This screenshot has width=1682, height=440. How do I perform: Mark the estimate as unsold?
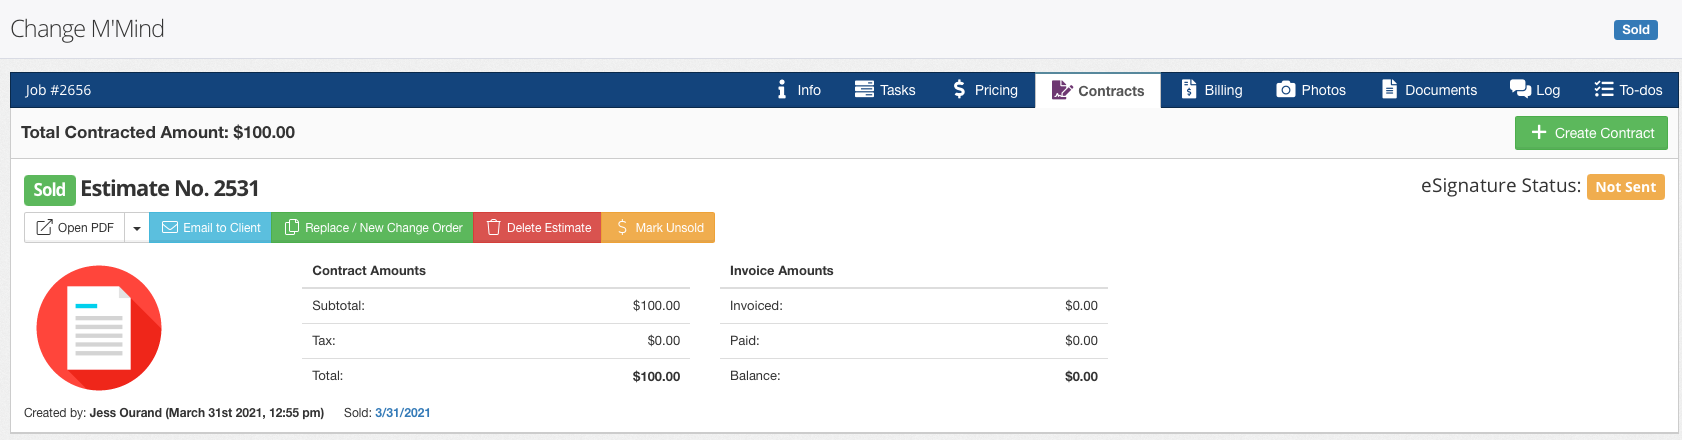[x=659, y=228]
